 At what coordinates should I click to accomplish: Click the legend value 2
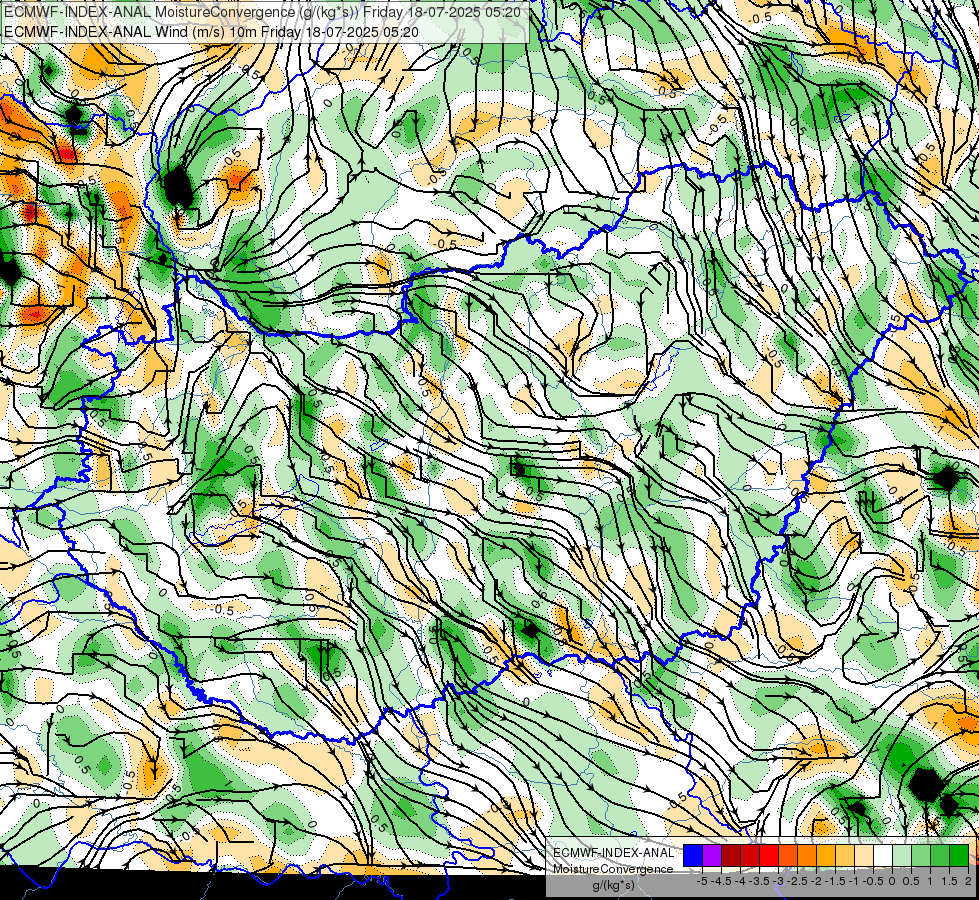pos(968,881)
